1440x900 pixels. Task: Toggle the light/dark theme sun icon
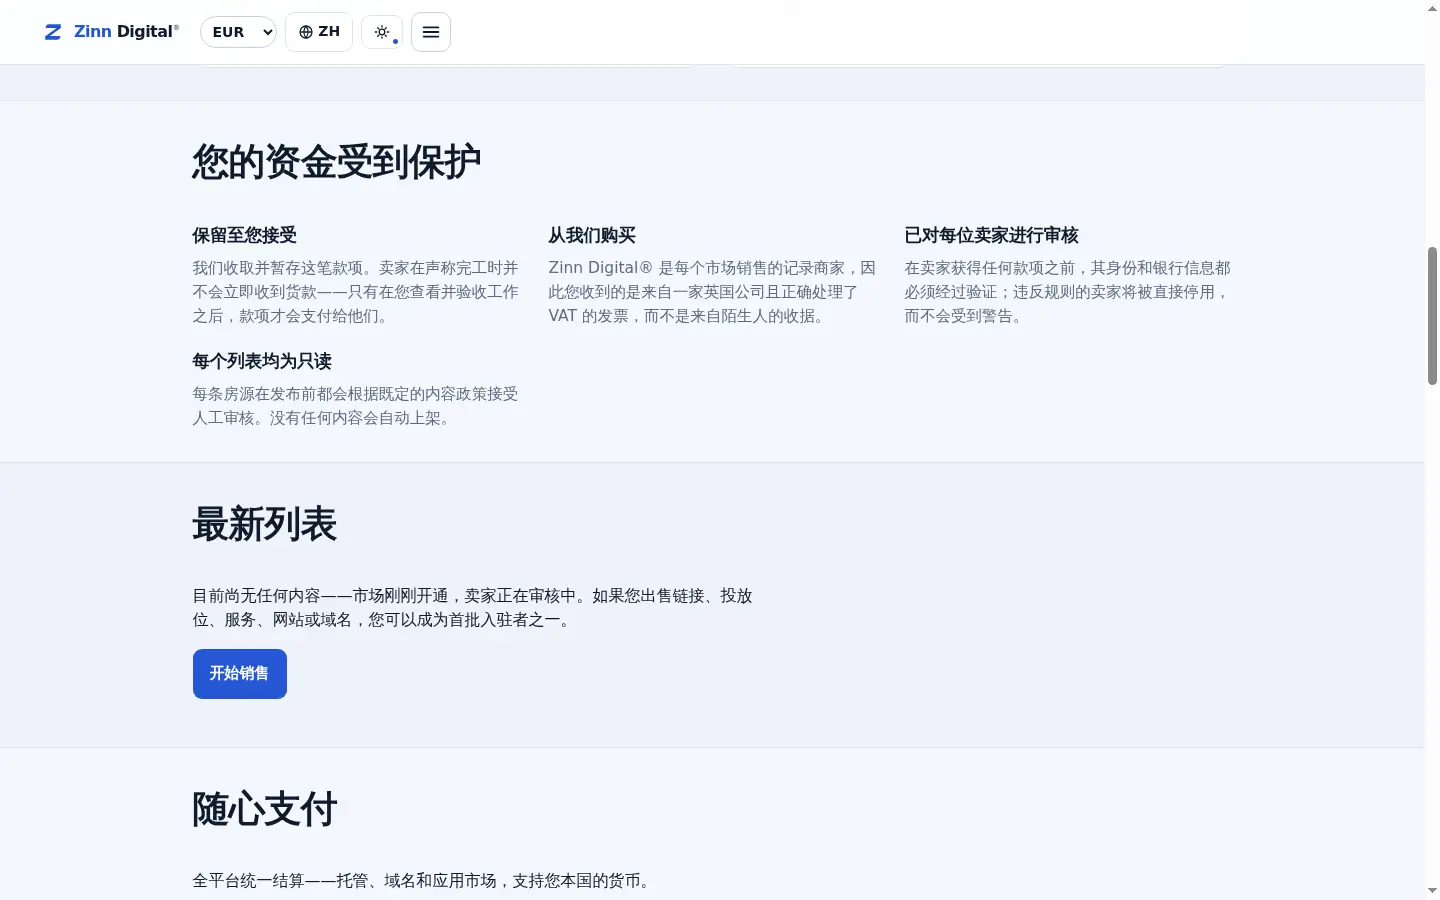coord(382,32)
